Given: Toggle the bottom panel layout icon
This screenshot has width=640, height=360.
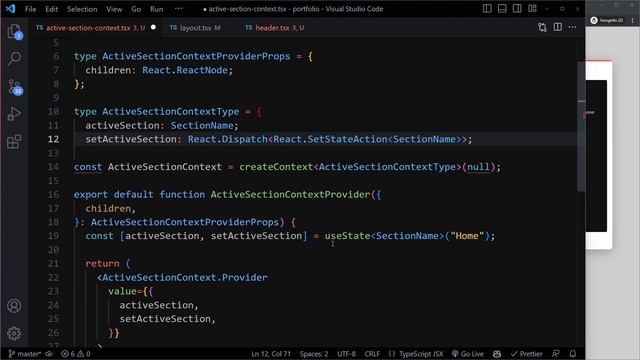Looking at the screenshot, I should pos(502,9).
